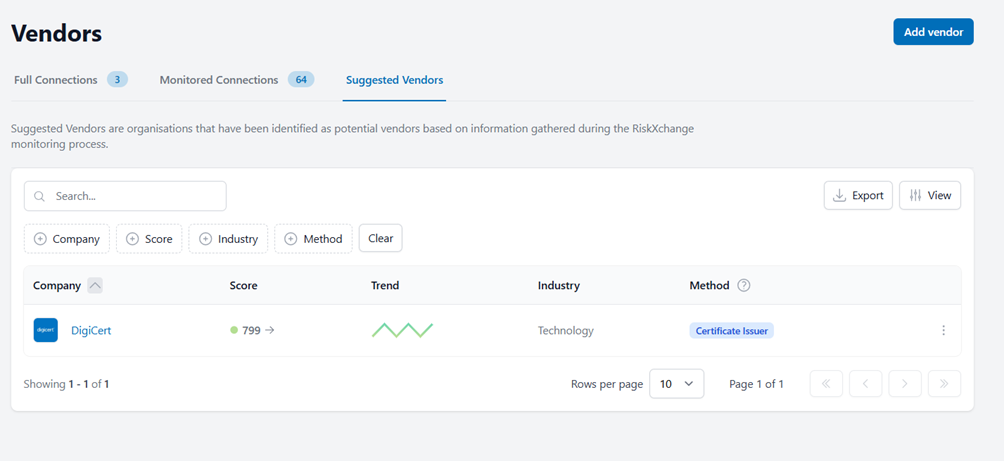Open the Method filter
Image resolution: width=1004 pixels, height=461 pixels.
[x=313, y=239]
